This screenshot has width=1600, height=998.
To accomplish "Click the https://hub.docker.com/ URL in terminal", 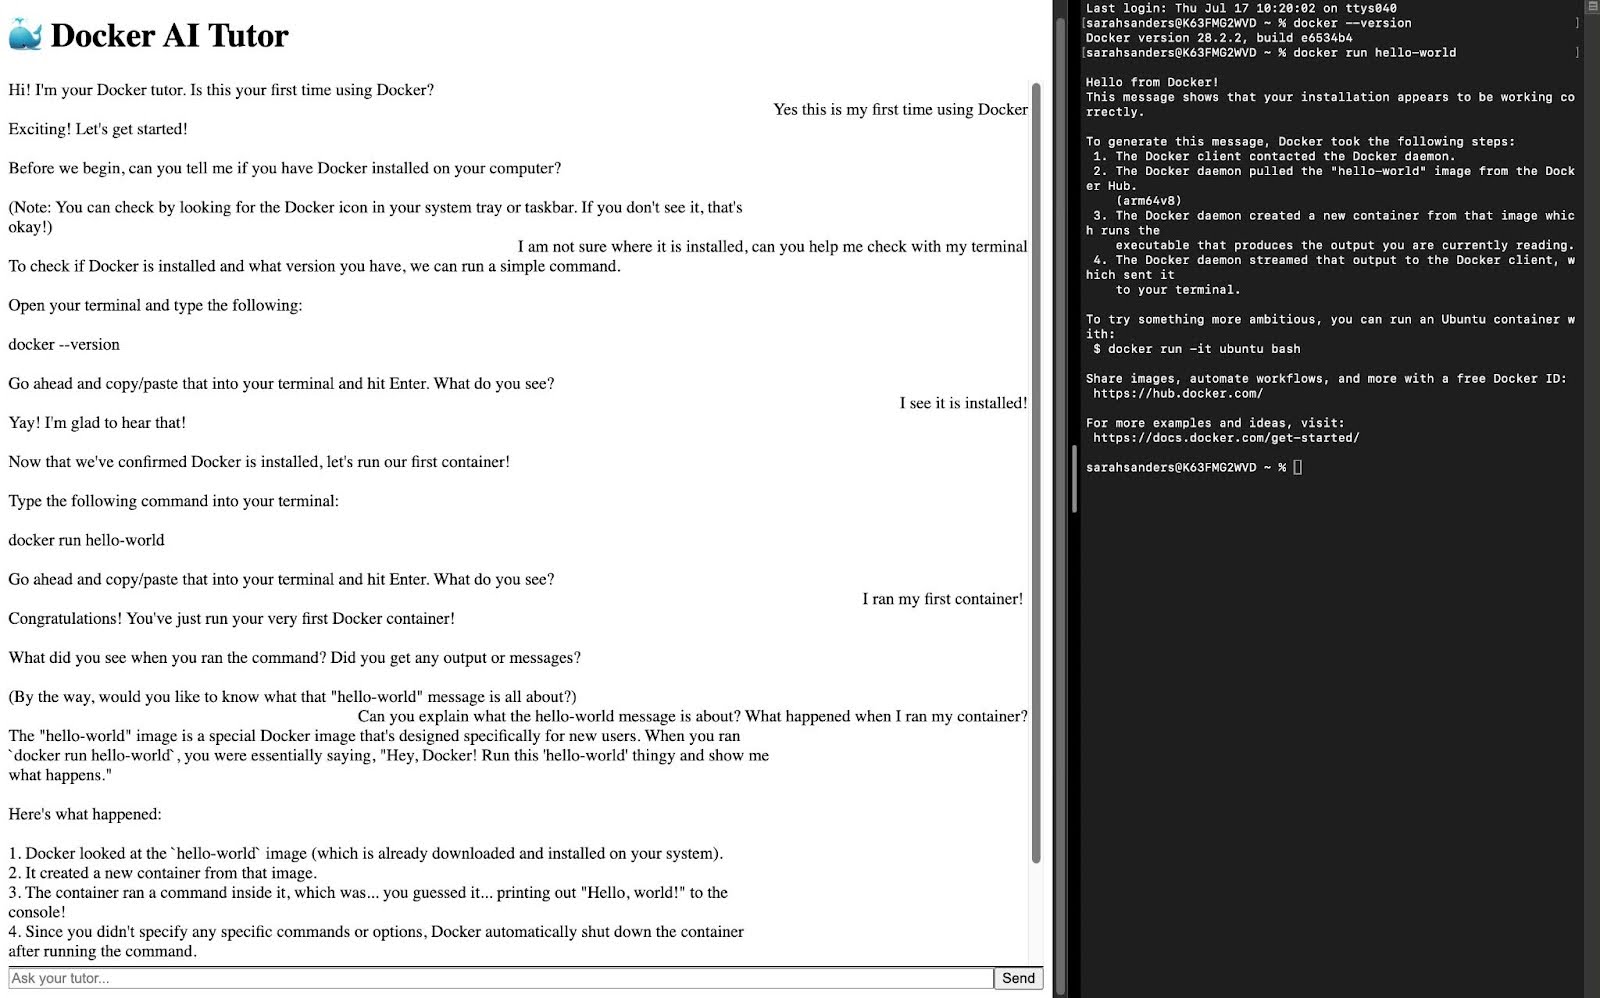I will click(1178, 393).
